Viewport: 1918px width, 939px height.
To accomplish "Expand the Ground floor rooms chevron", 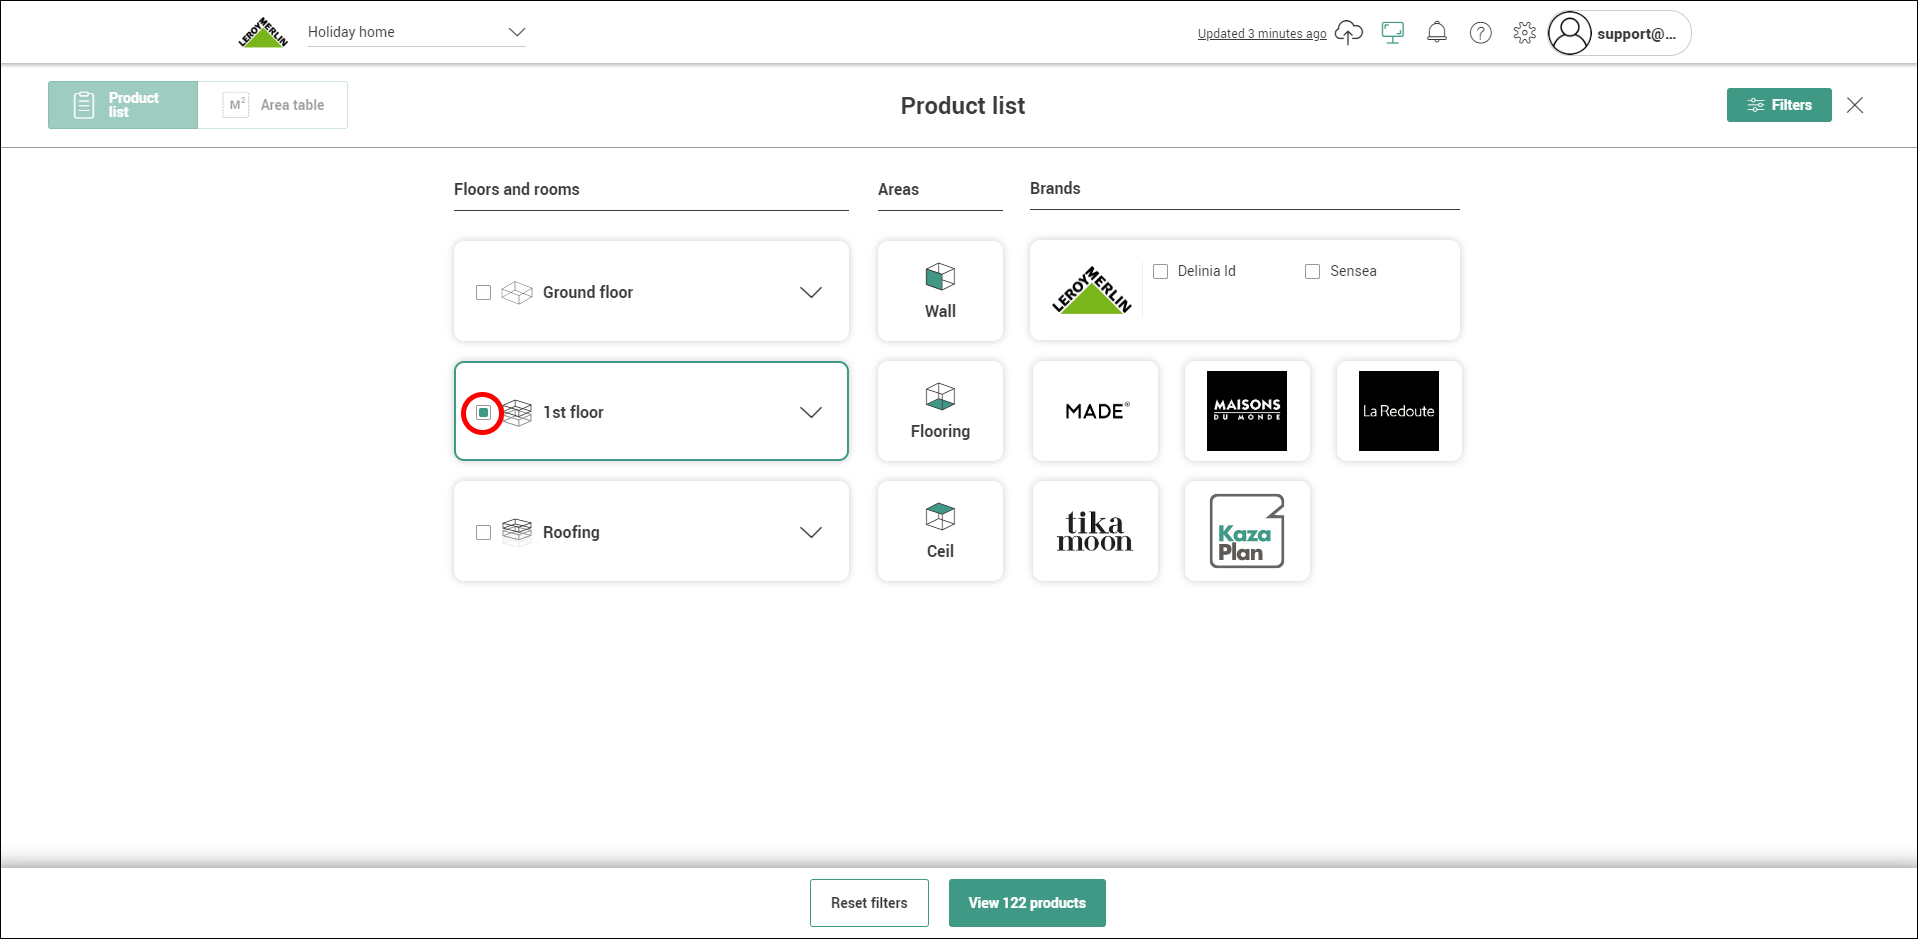I will click(x=811, y=292).
